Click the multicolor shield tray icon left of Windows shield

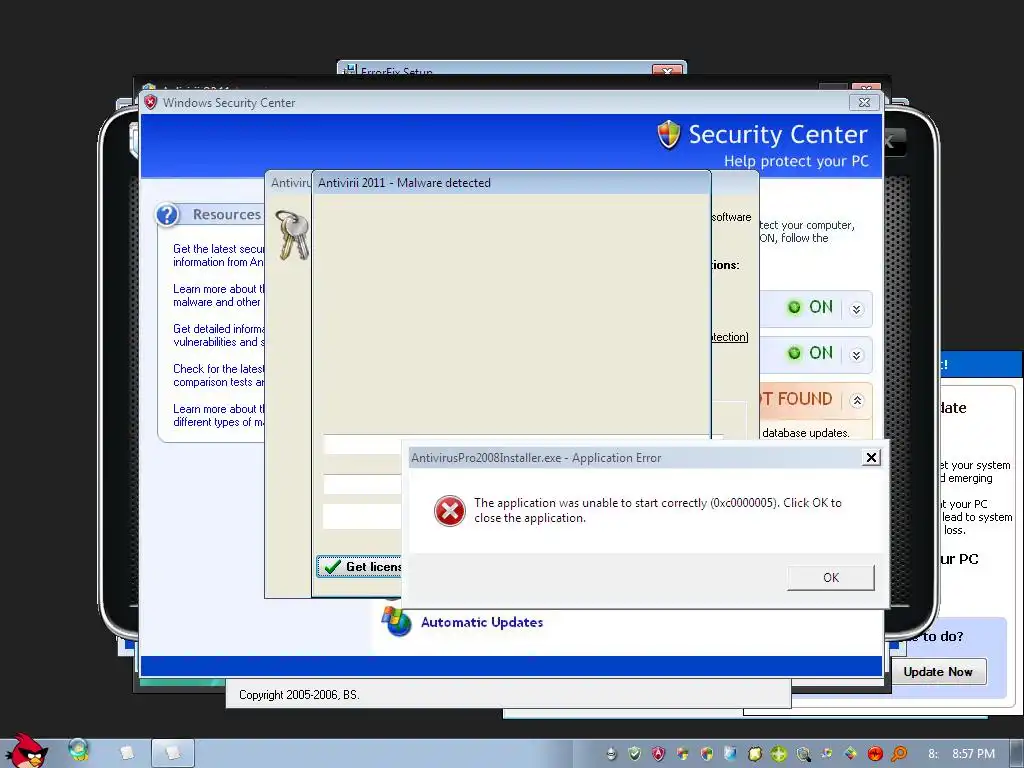682,754
